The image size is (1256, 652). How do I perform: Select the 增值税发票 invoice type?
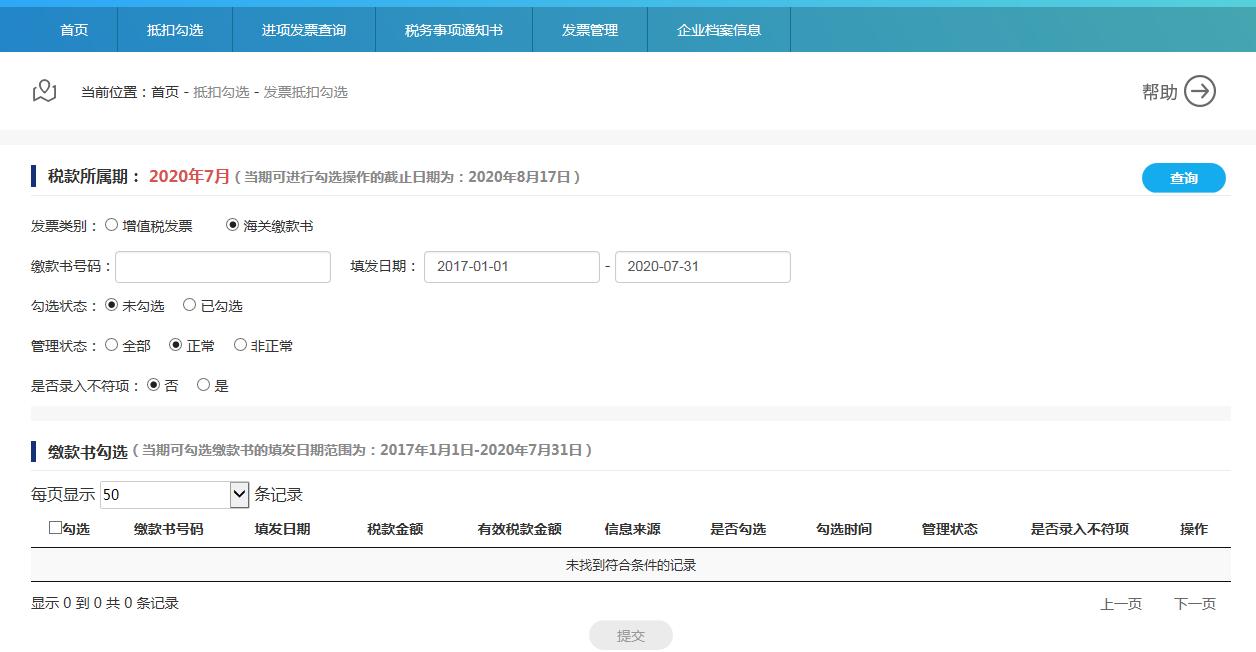111,225
